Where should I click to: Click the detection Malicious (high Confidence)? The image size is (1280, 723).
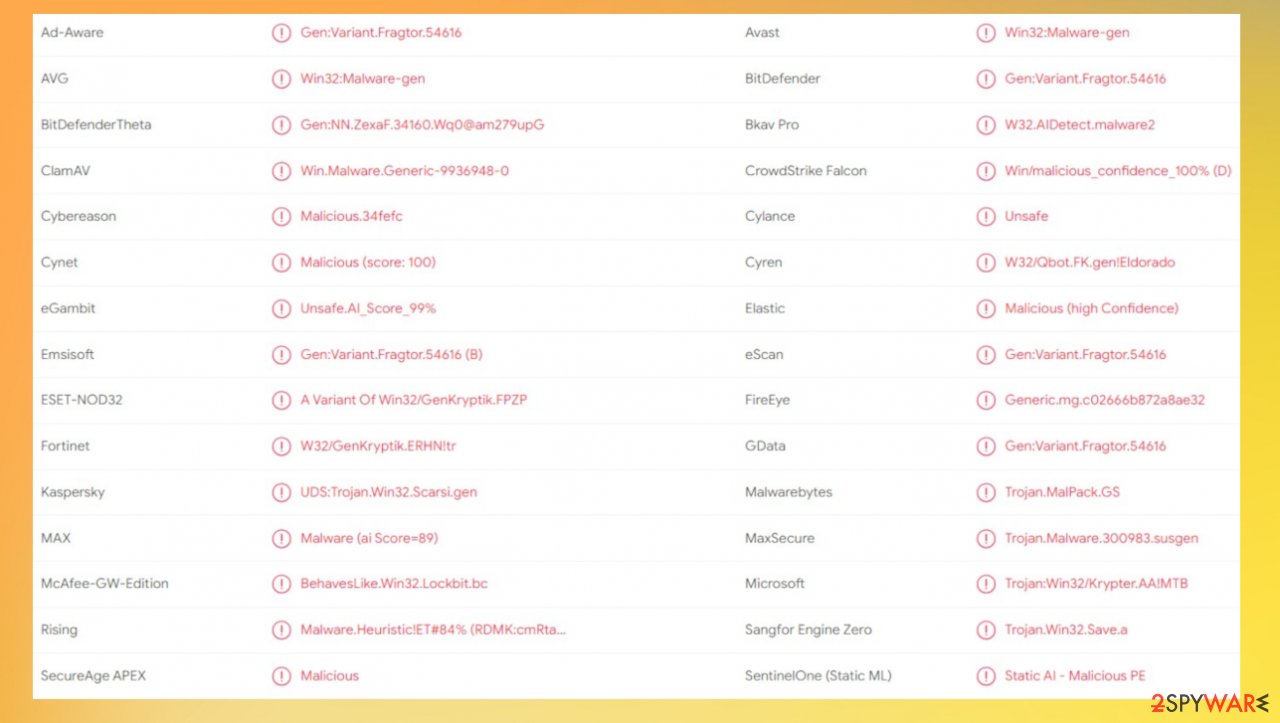pos(1091,309)
